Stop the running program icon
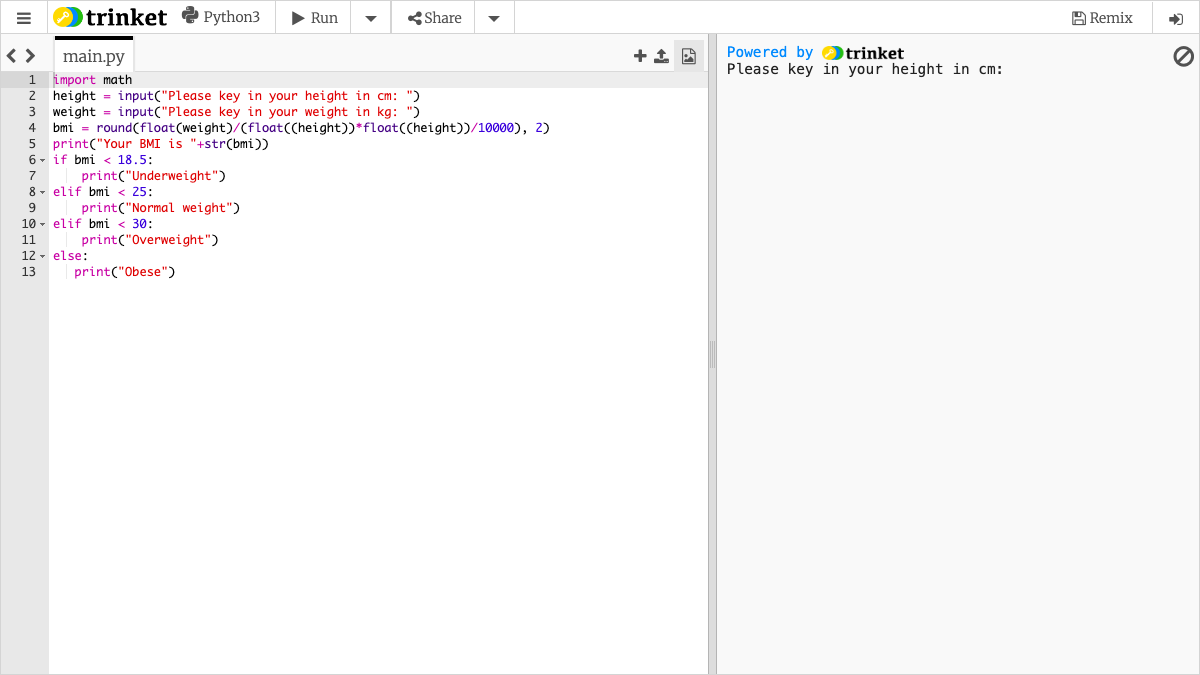 (x=1184, y=56)
